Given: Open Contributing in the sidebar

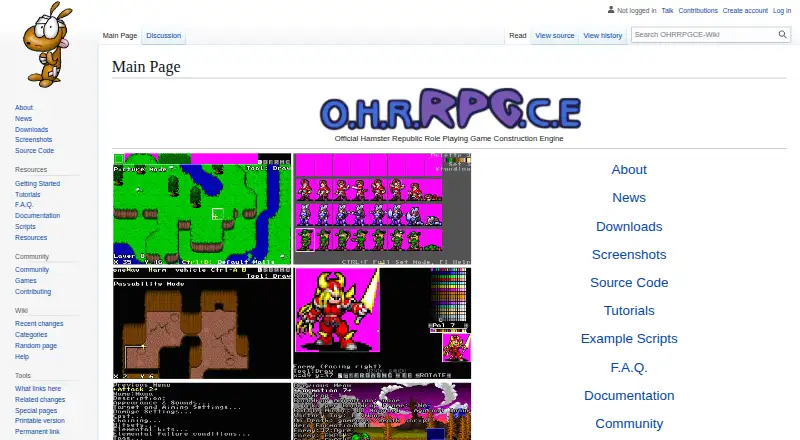Looking at the screenshot, I should tap(33, 291).
